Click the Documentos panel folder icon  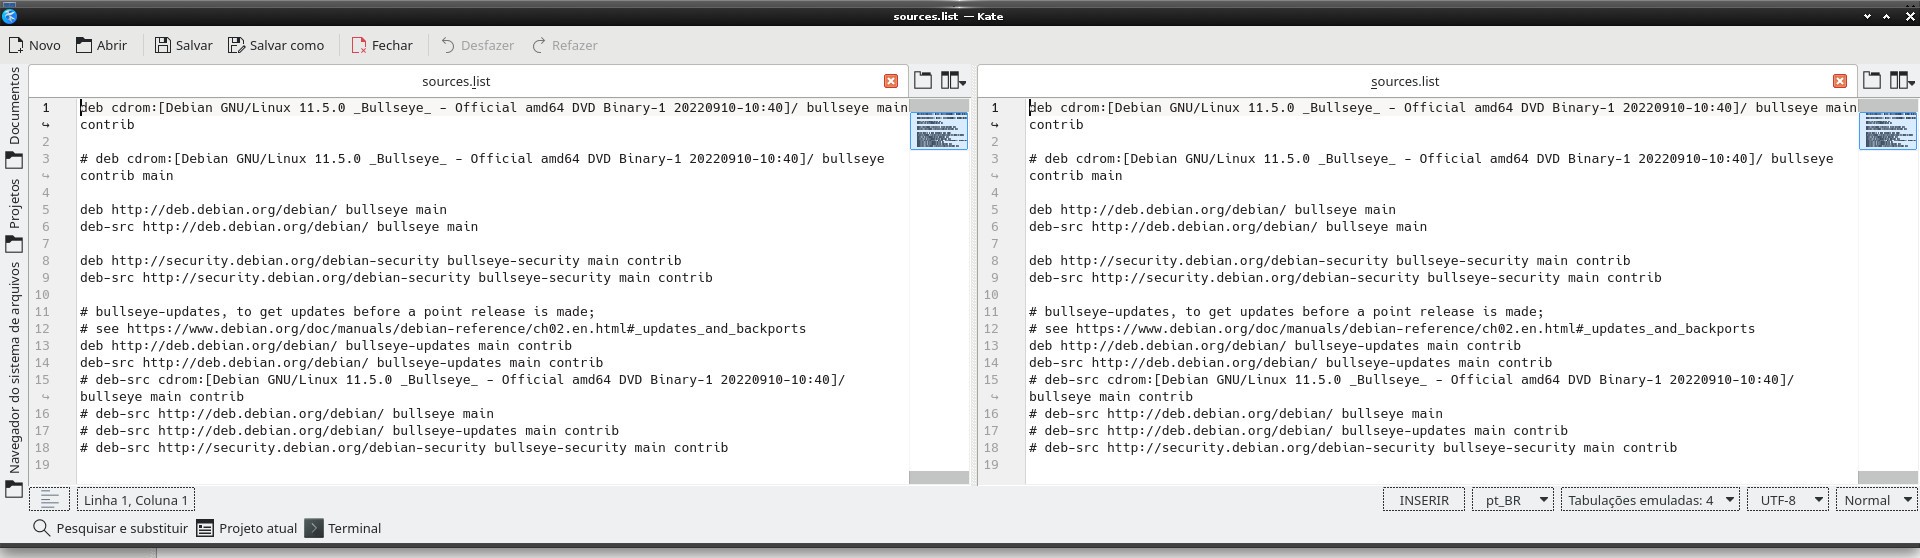click(14, 159)
